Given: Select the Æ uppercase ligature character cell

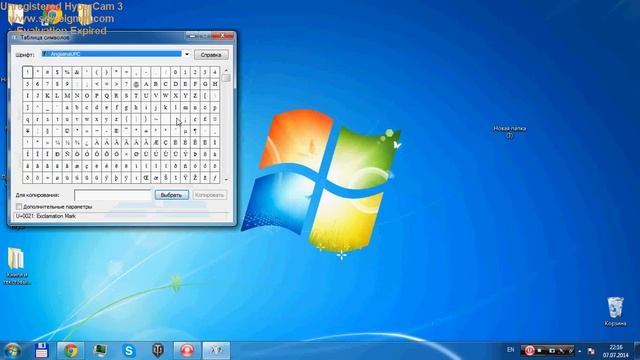Looking at the screenshot, I should 156,143.
